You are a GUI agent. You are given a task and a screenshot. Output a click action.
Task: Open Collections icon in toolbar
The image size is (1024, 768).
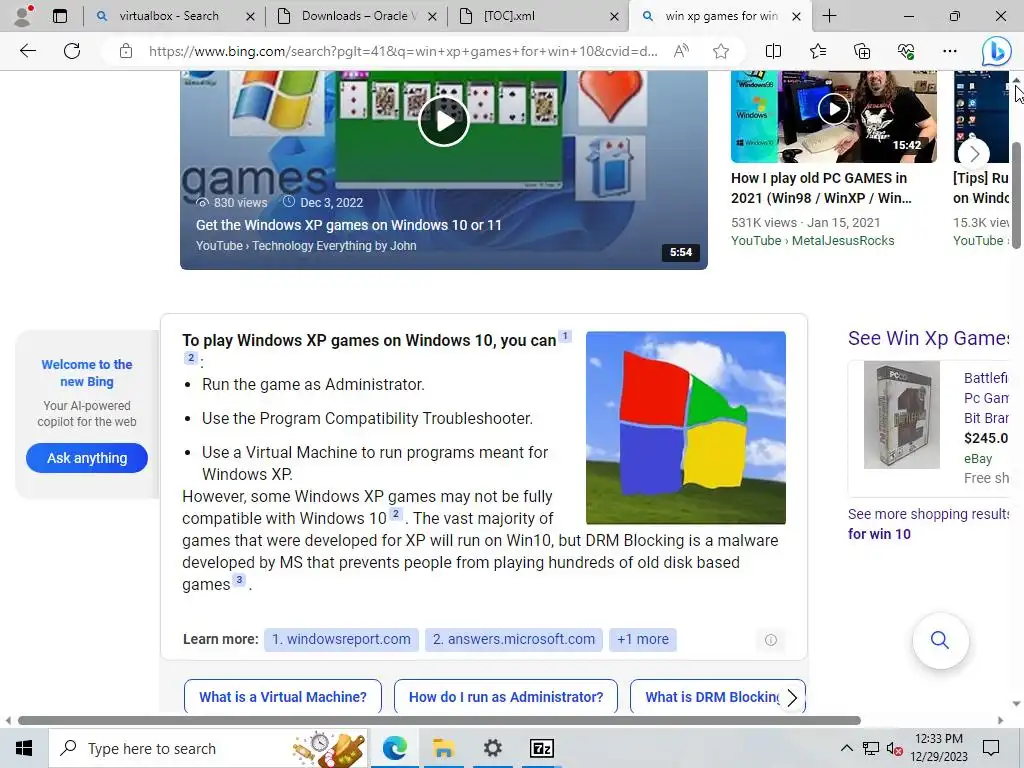coord(862,51)
